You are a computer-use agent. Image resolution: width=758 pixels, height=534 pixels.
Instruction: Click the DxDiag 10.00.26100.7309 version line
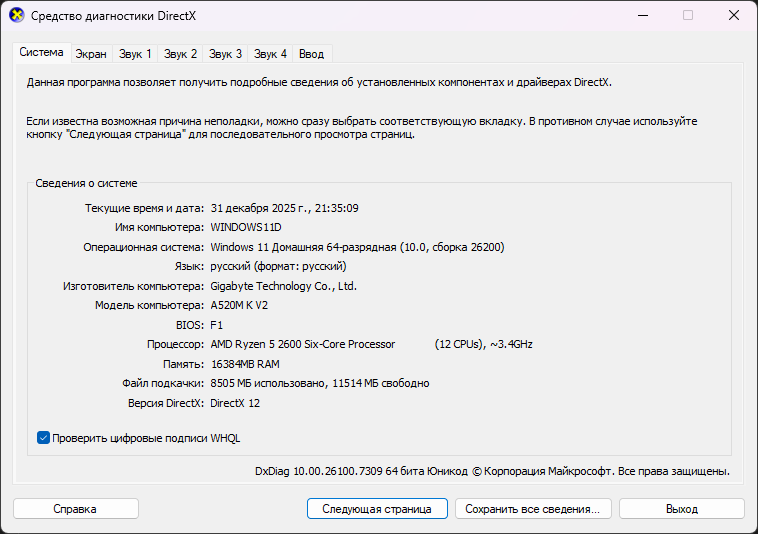[x=492, y=471]
